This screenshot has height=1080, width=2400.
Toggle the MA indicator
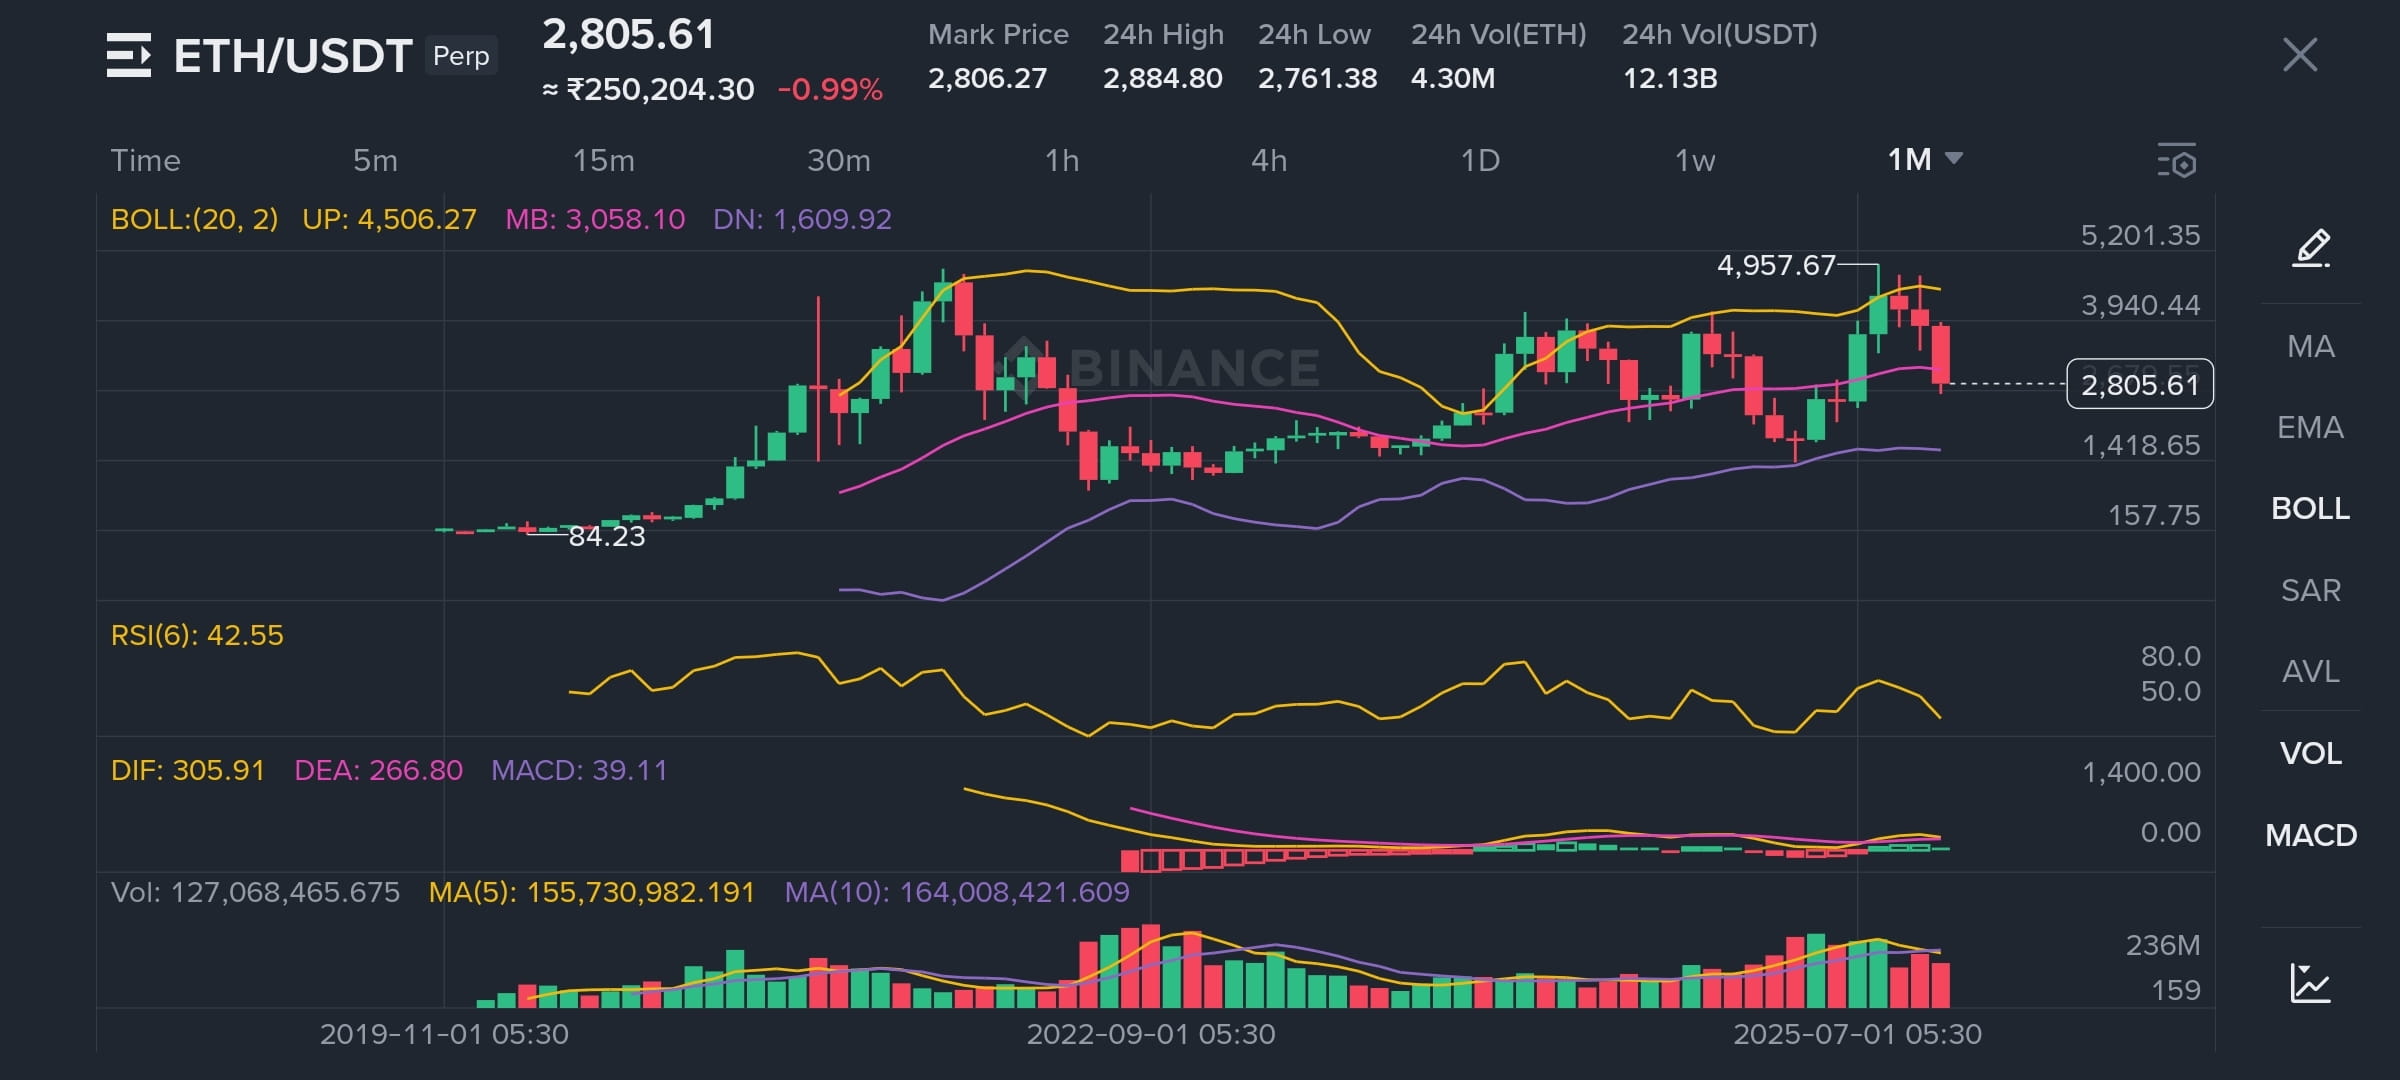(x=2310, y=346)
